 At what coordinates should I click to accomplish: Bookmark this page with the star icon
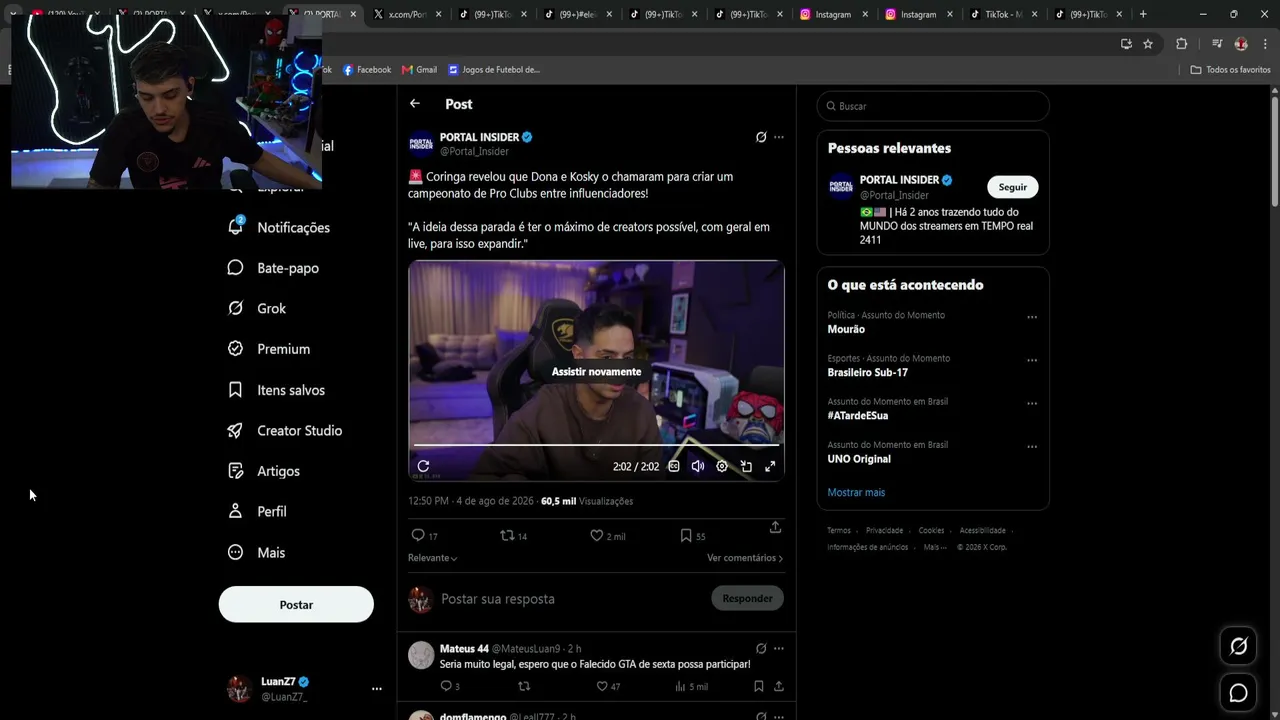[1148, 44]
